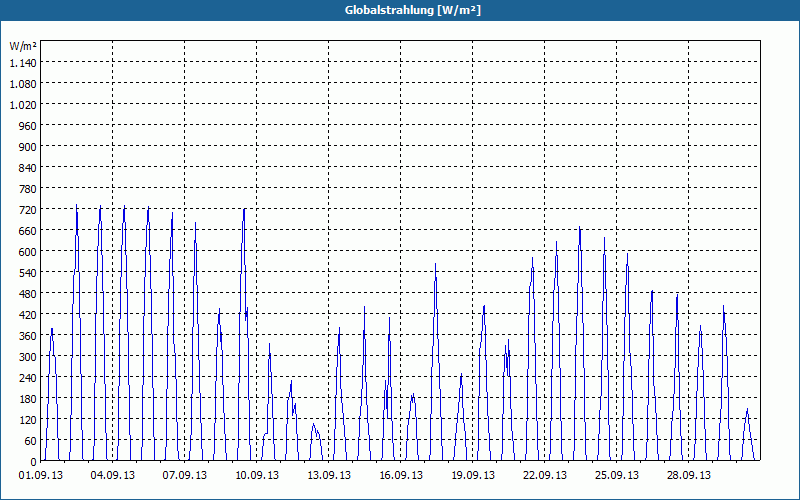Select the '1.140' y-axis label
The width and height of the screenshot is (800, 500).
(x=23, y=63)
